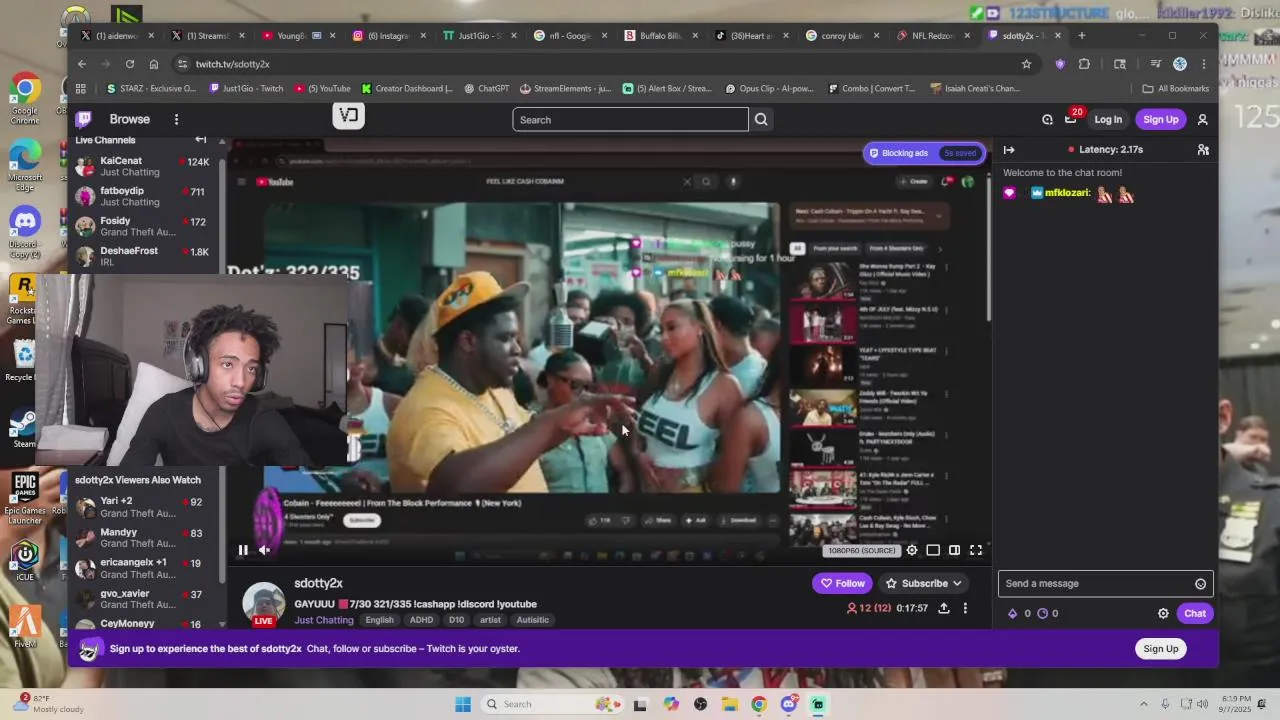Screen dimensions: 1280x720
Task: Open Discord desktop shortcut
Action: [x=25, y=232]
